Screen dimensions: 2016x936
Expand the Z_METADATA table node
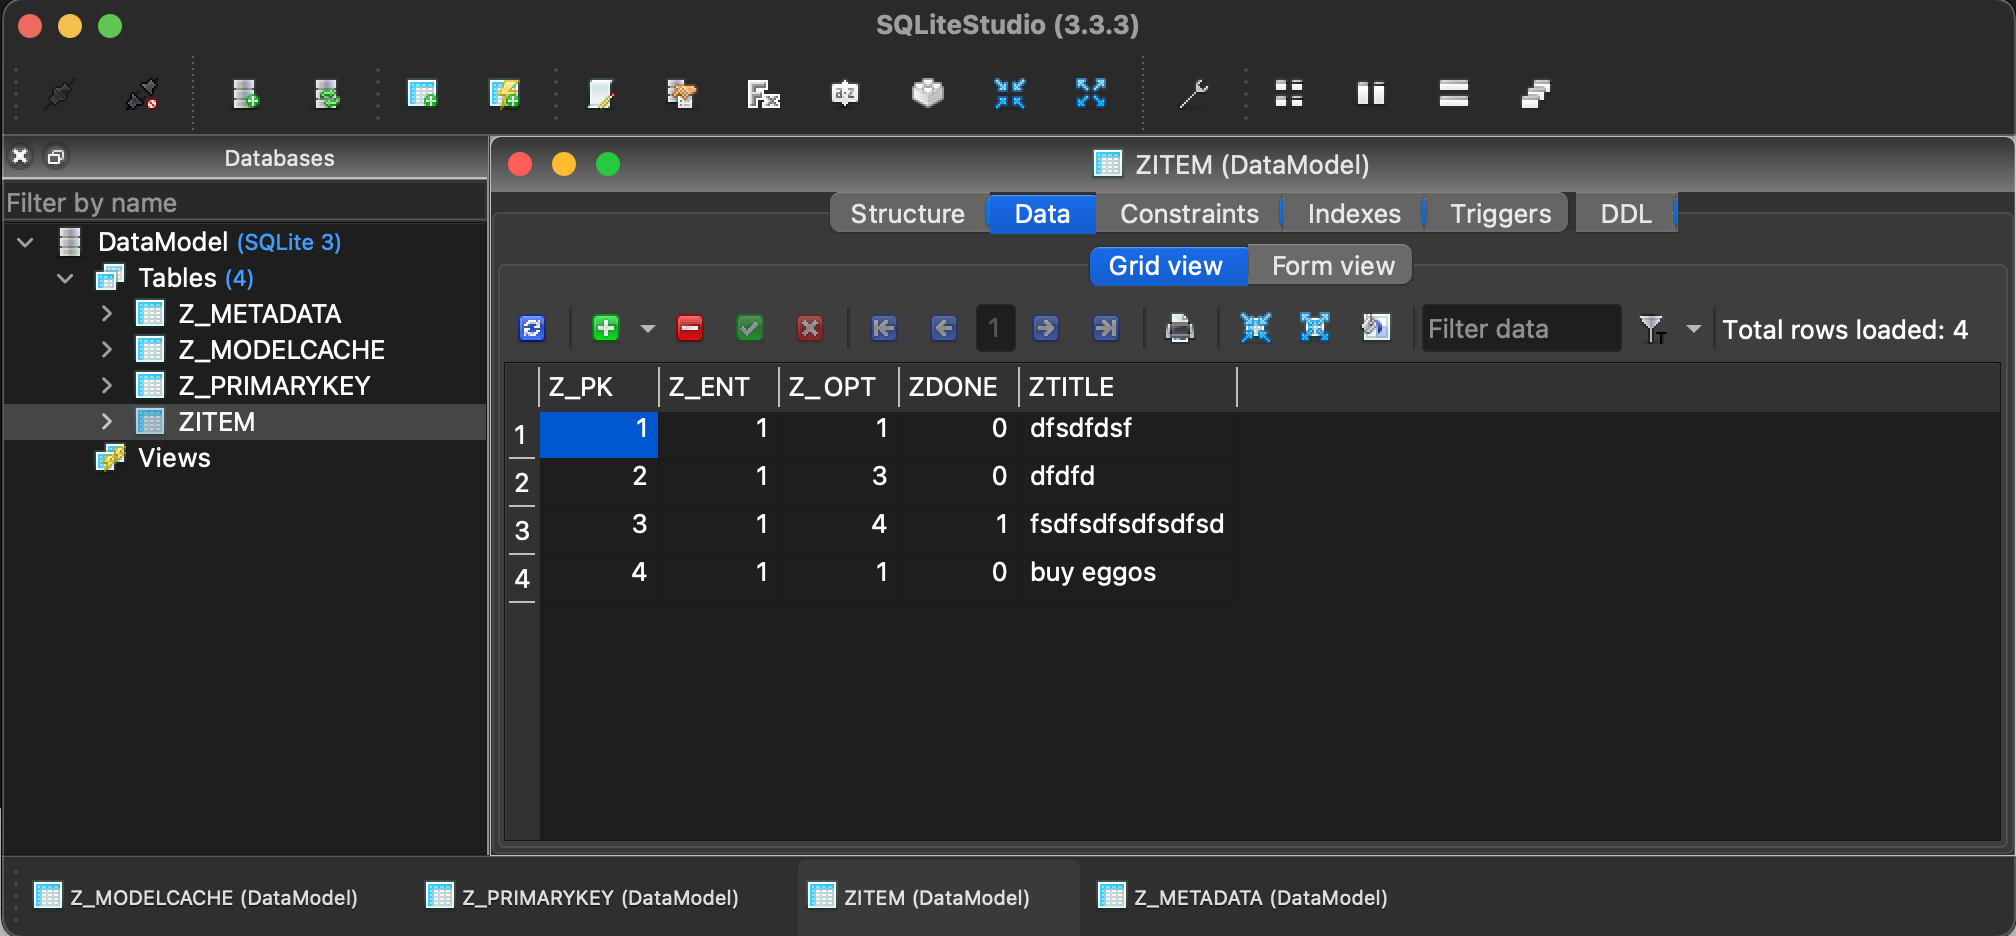[107, 314]
